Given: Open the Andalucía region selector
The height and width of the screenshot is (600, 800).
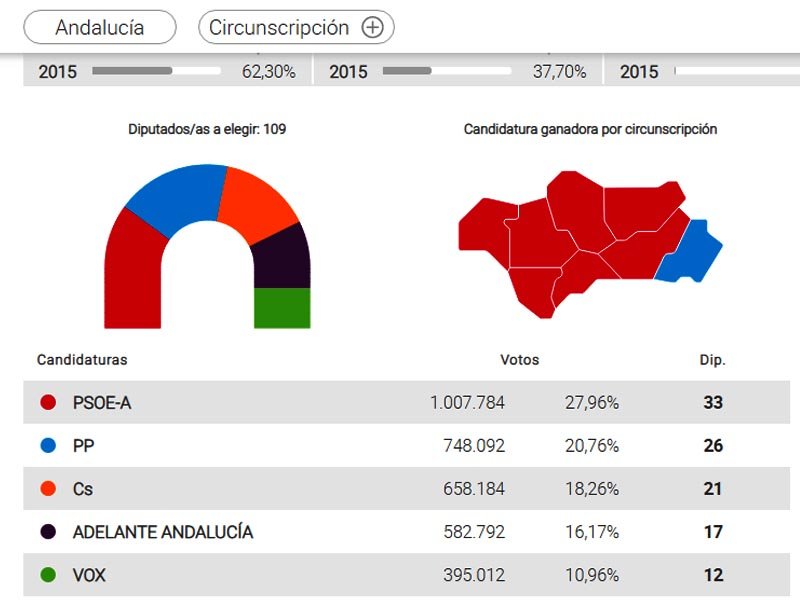Looking at the screenshot, I should (100, 28).
